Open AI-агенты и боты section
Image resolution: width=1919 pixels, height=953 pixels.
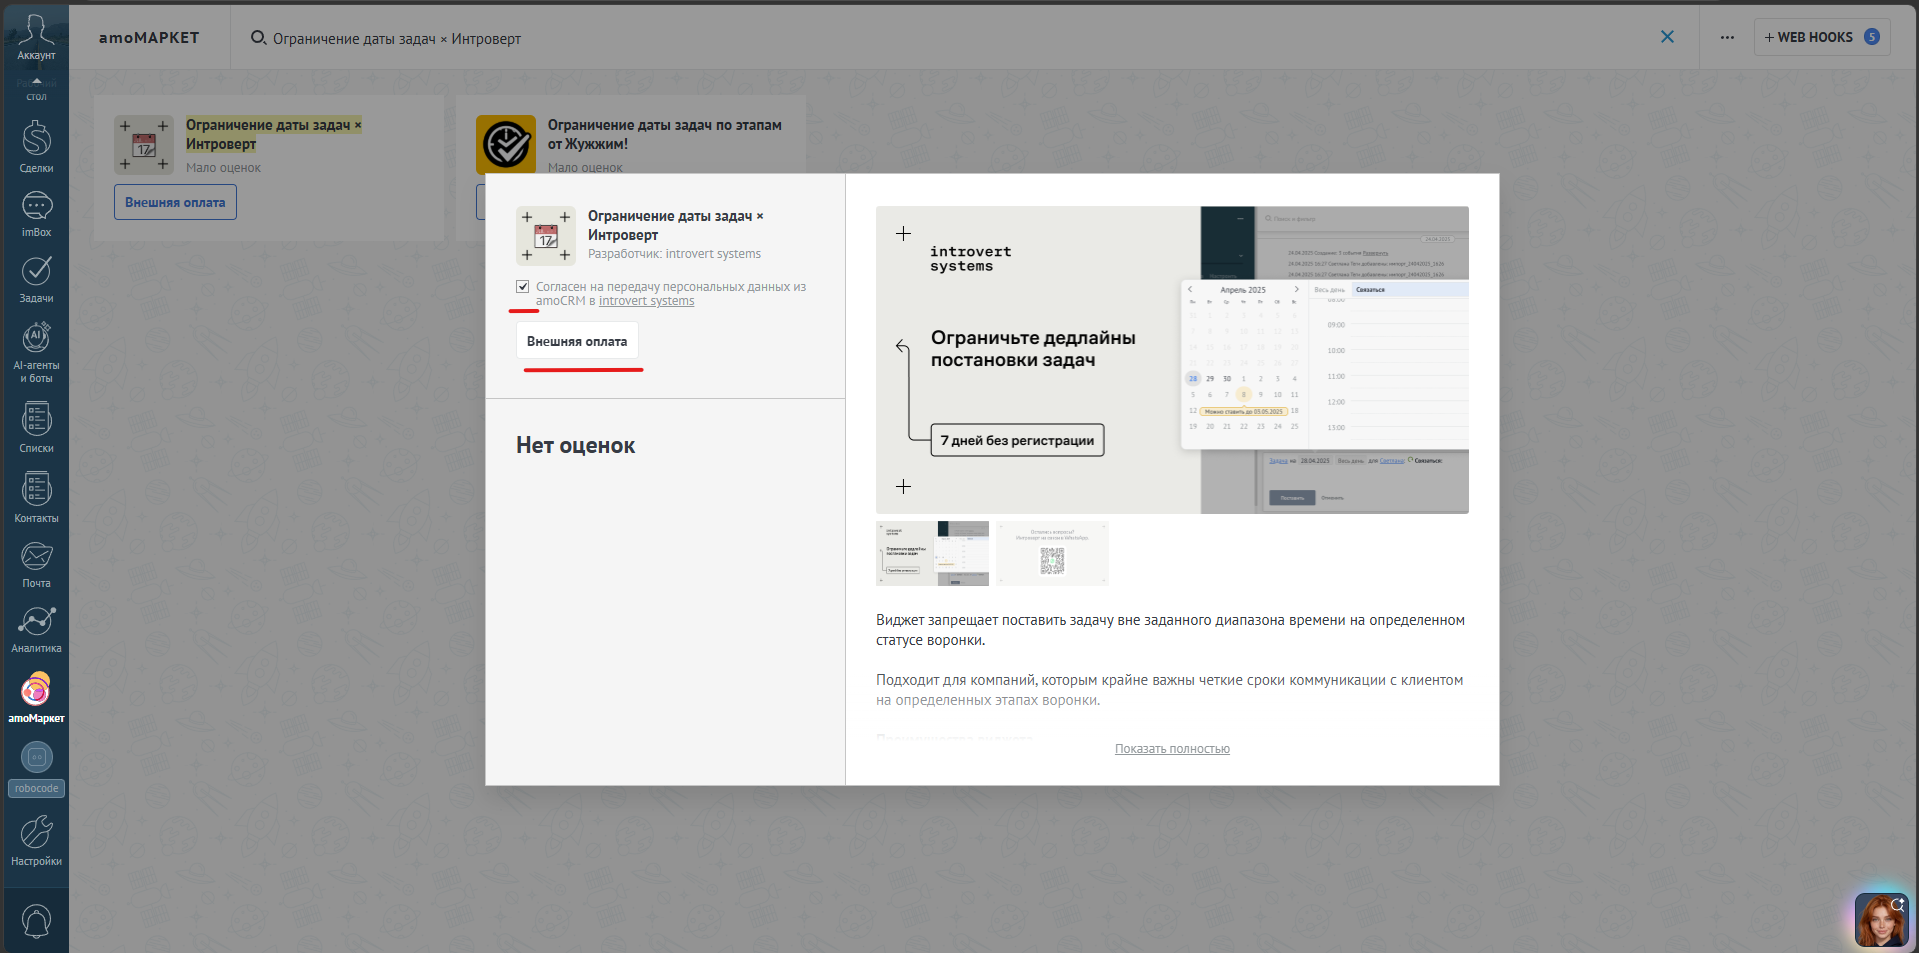[36, 352]
